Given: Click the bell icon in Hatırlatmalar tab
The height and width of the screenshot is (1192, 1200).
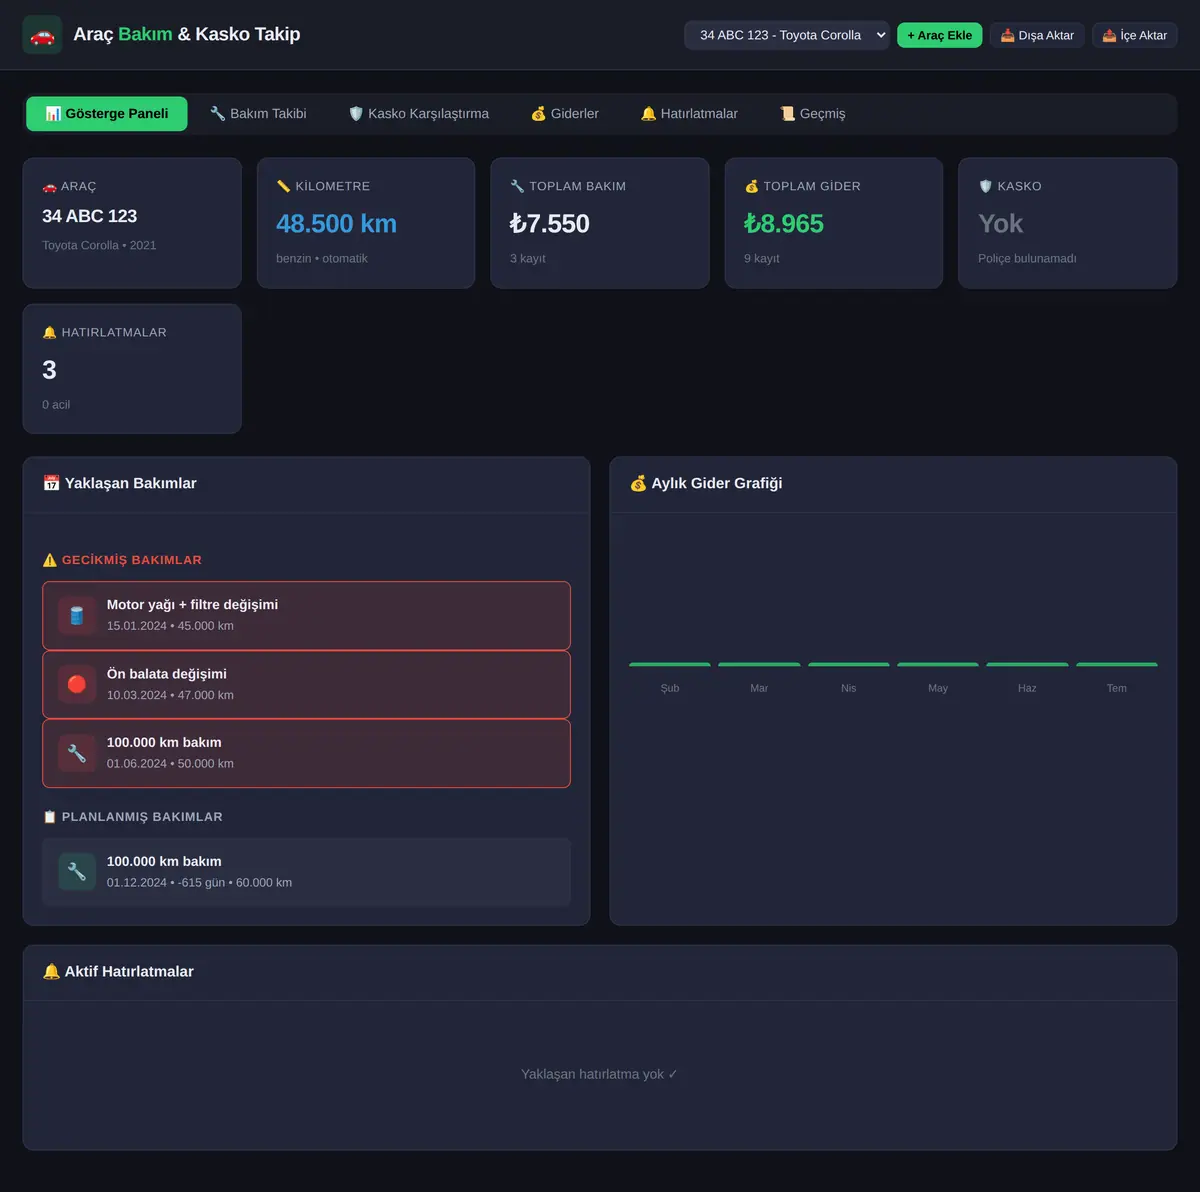Looking at the screenshot, I should (649, 114).
